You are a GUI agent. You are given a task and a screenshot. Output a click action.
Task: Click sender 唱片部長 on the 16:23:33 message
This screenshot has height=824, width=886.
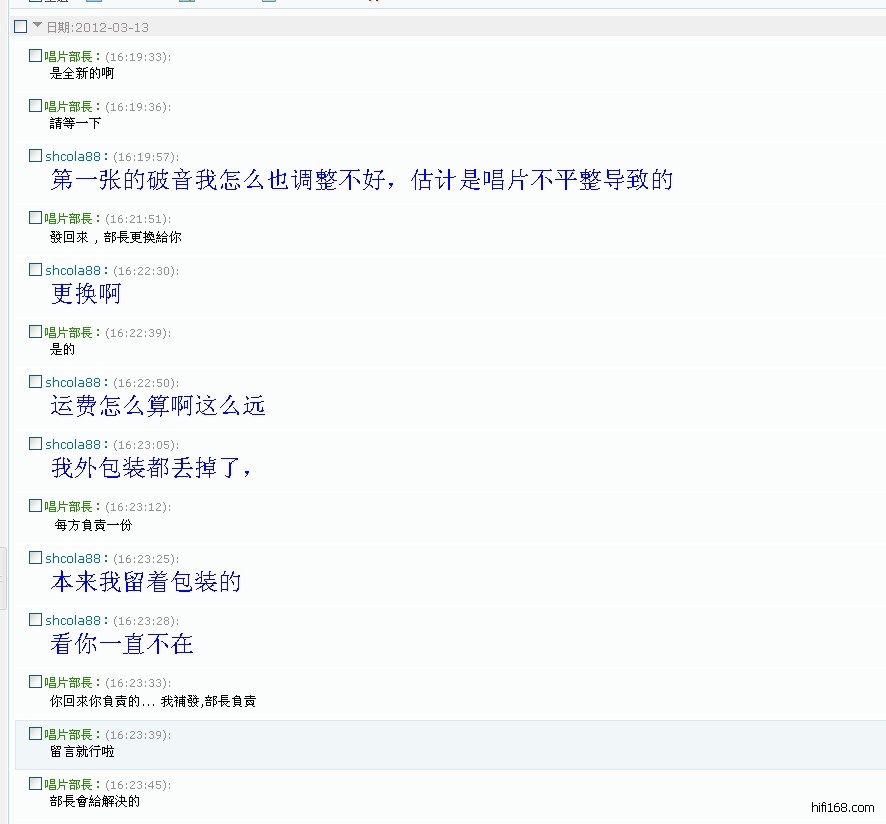71,682
